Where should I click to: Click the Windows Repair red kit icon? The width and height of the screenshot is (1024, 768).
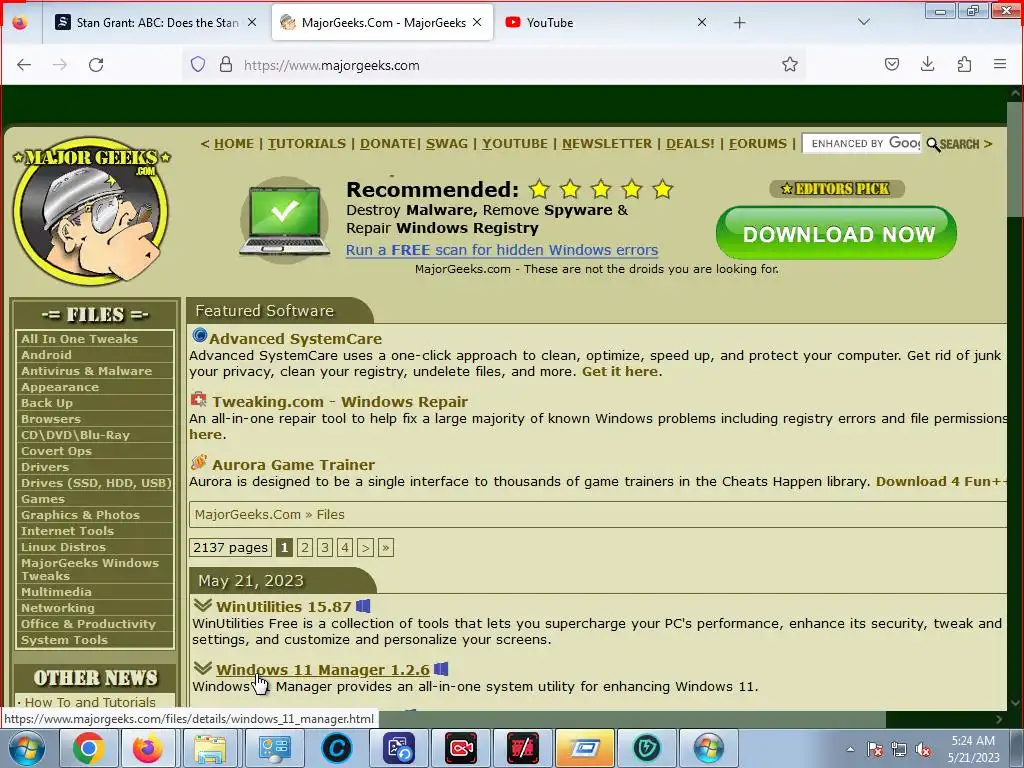pyautogui.click(x=199, y=399)
